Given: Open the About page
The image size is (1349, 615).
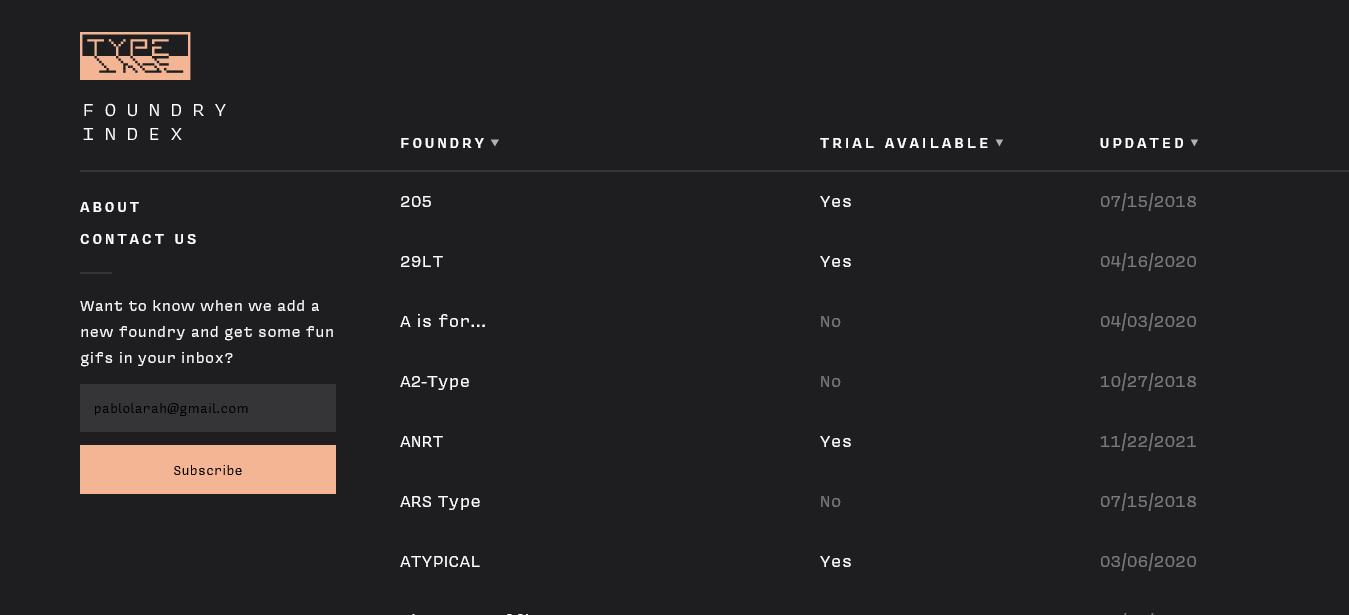Looking at the screenshot, I should coord(110,207).
